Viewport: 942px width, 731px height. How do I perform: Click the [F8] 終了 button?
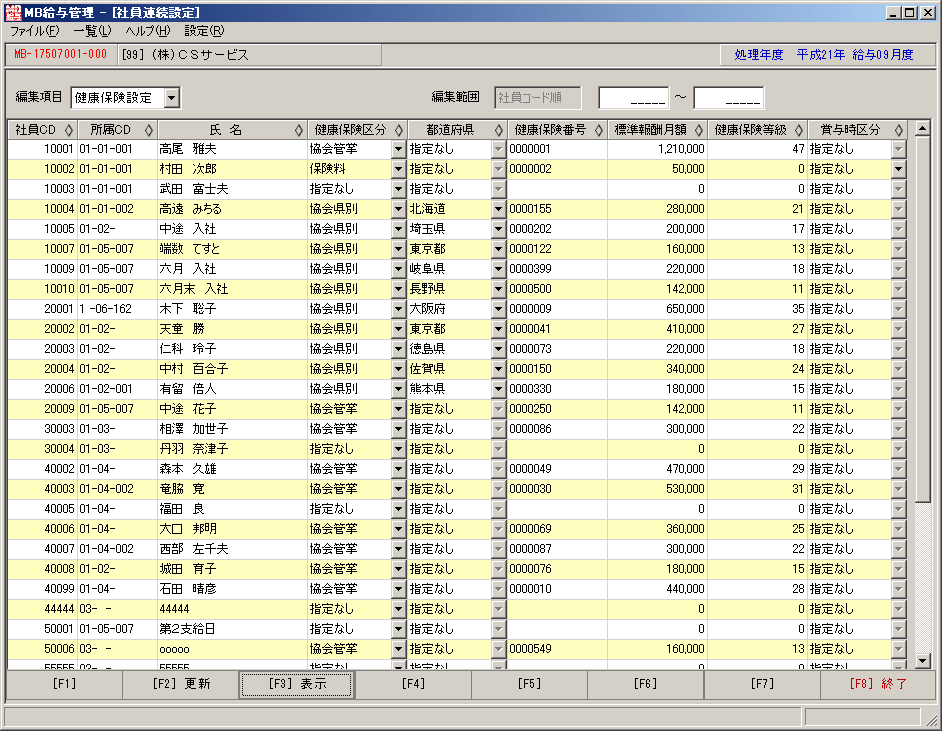point(878,684)
